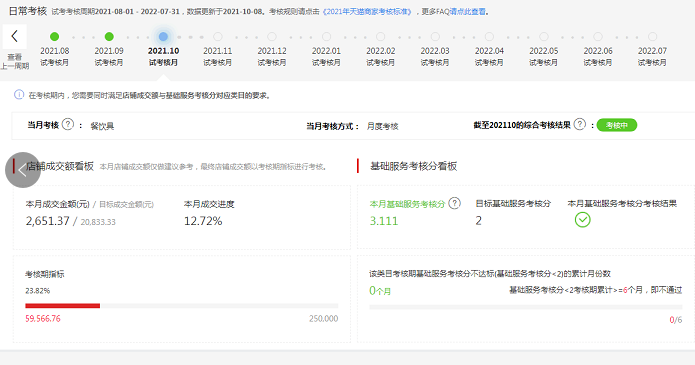The image size is (695, 365).
Task: Click the 店铺成交额看板 heading
Action: (60, 166)
